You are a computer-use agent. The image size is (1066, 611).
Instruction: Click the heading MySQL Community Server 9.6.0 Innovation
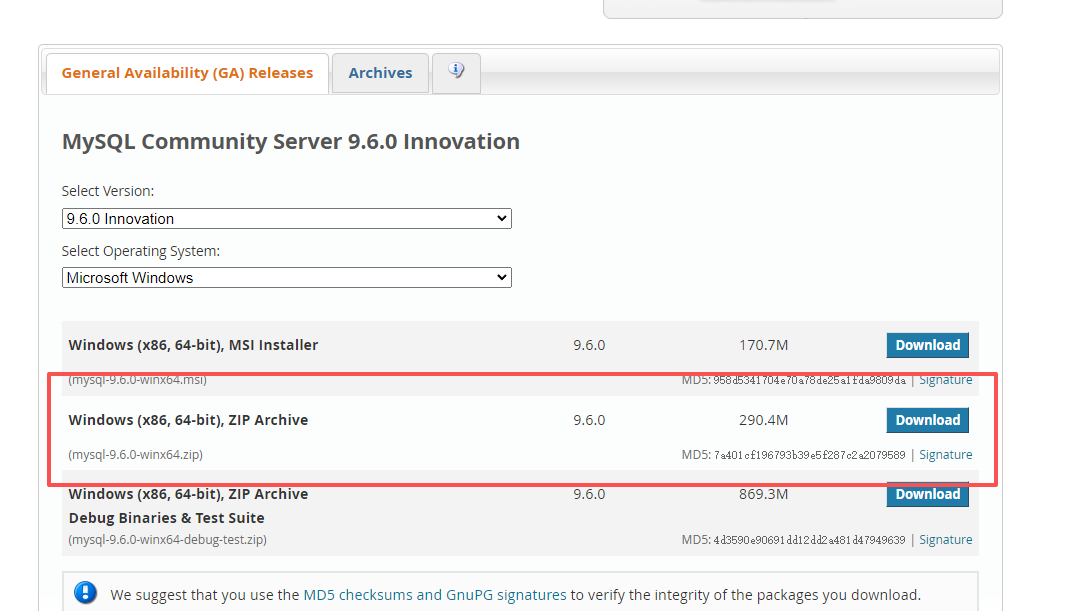pos(291,141)
